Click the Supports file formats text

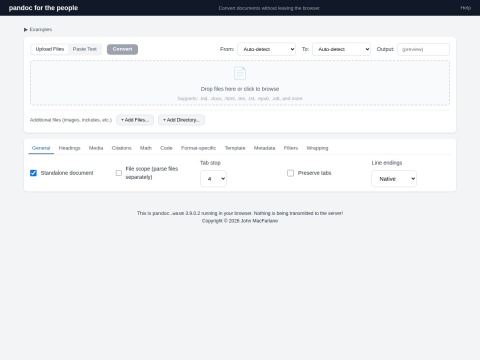click(x=240, y=99)
